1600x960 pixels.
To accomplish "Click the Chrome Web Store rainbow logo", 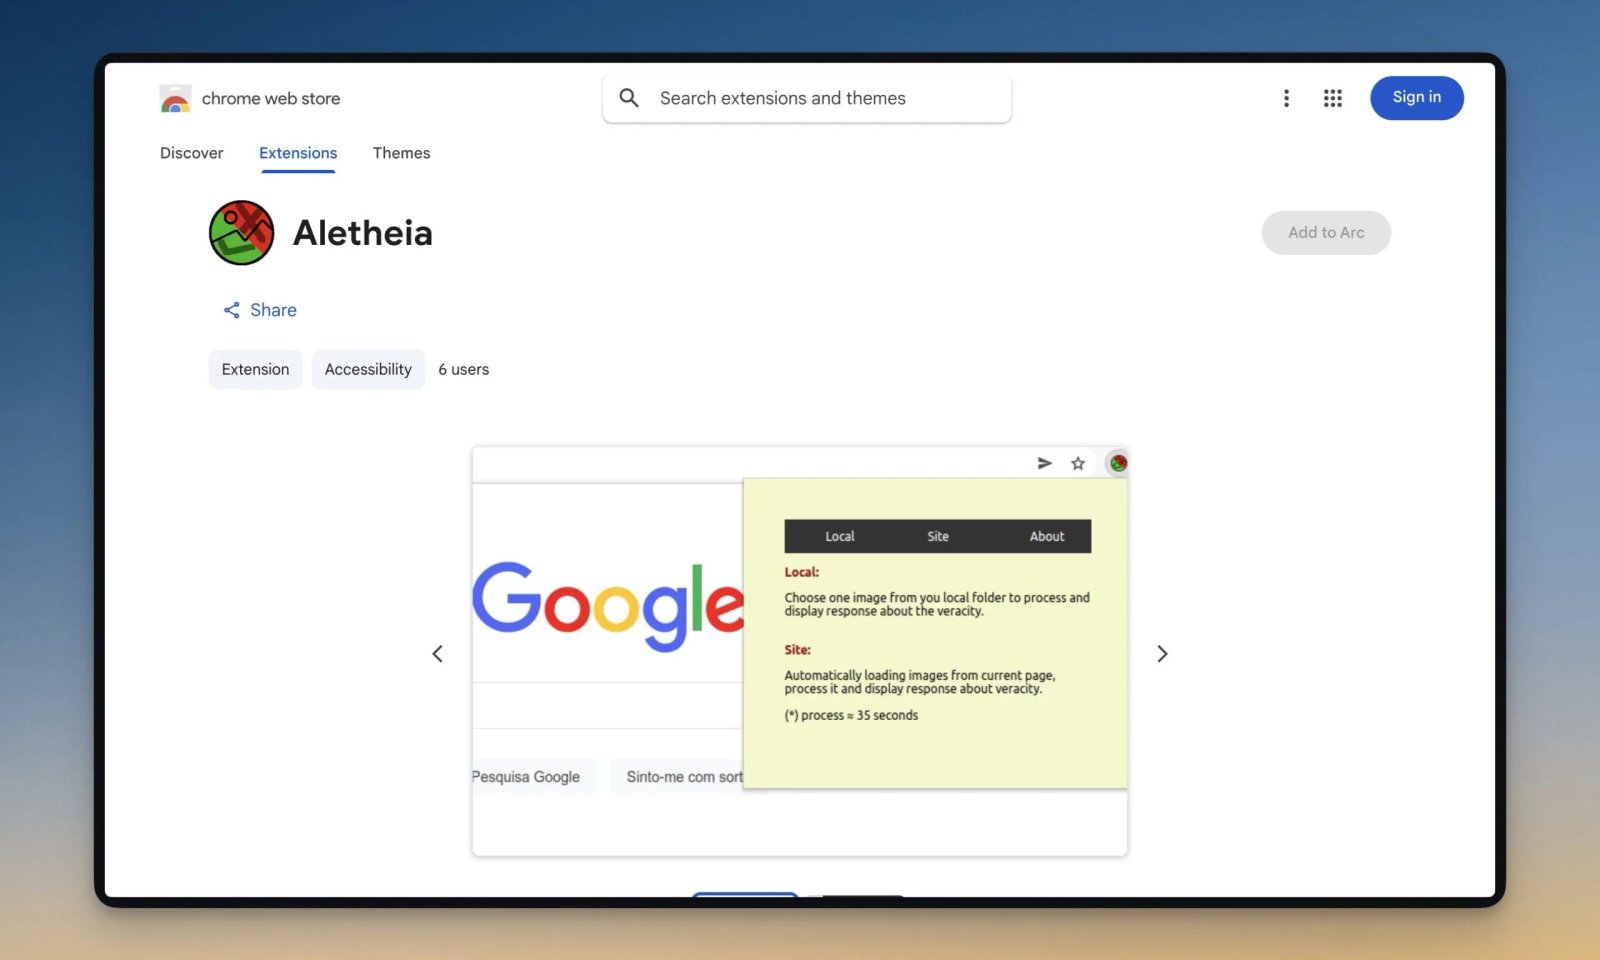I will (x=175, y=99).
